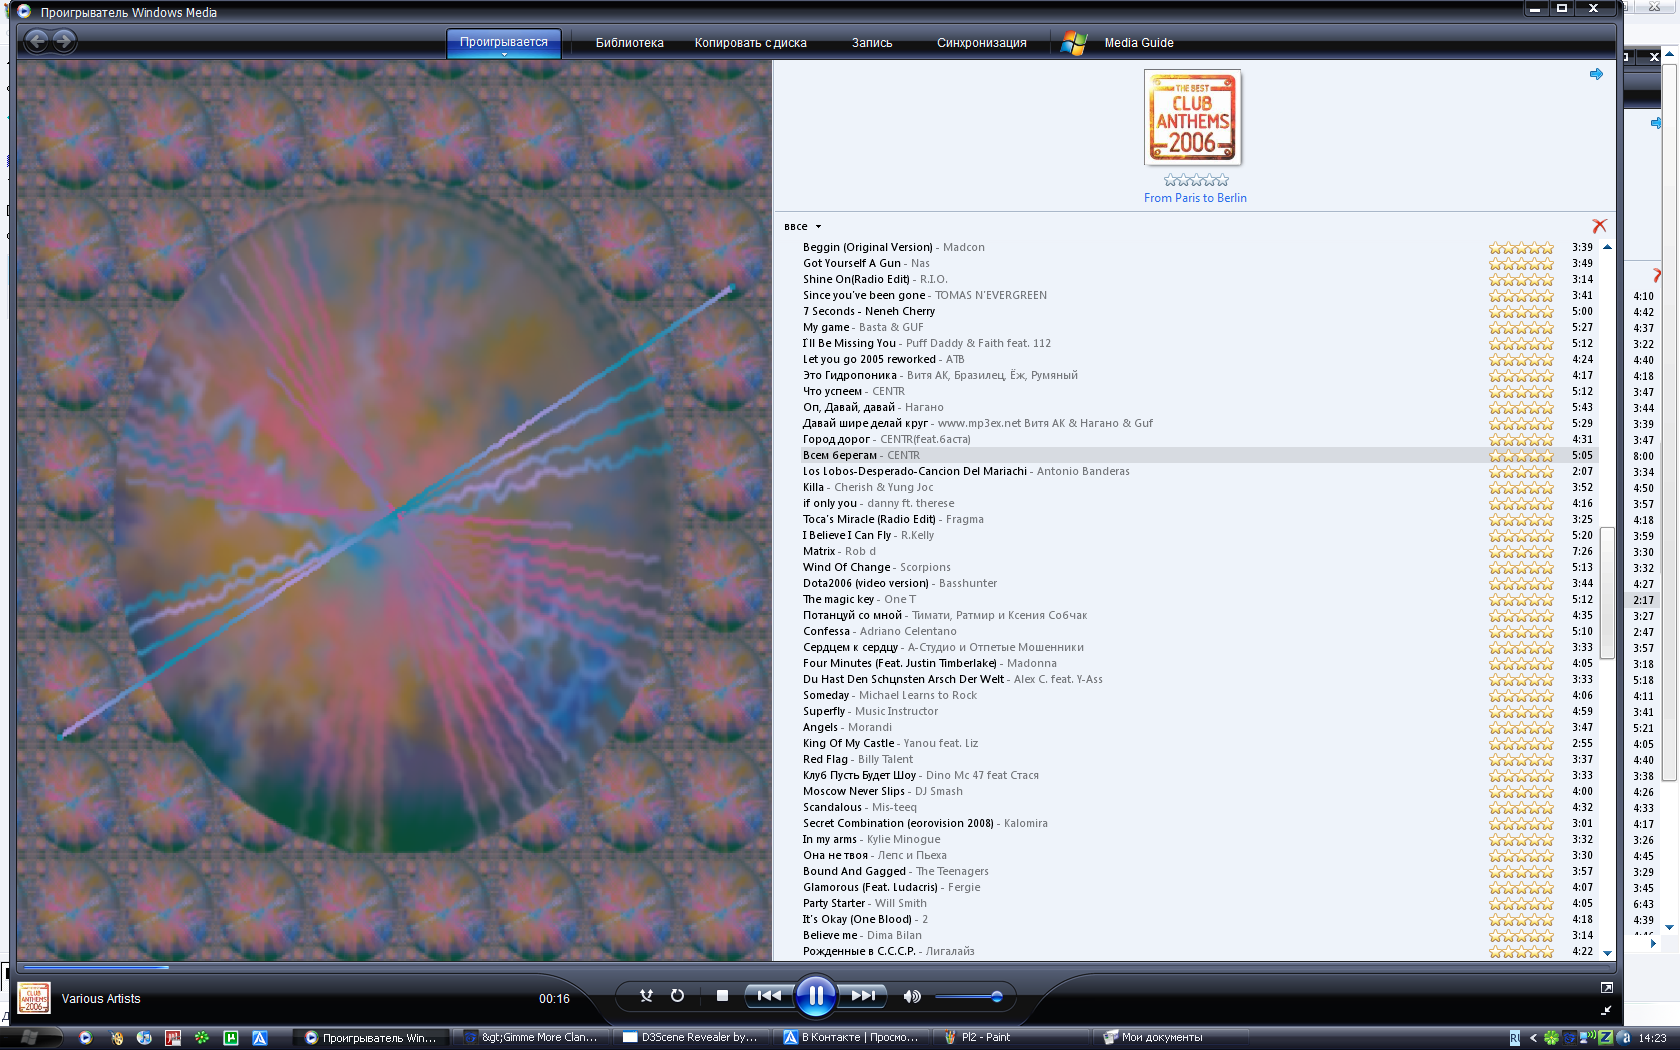Switch to full screen view

1607,987
